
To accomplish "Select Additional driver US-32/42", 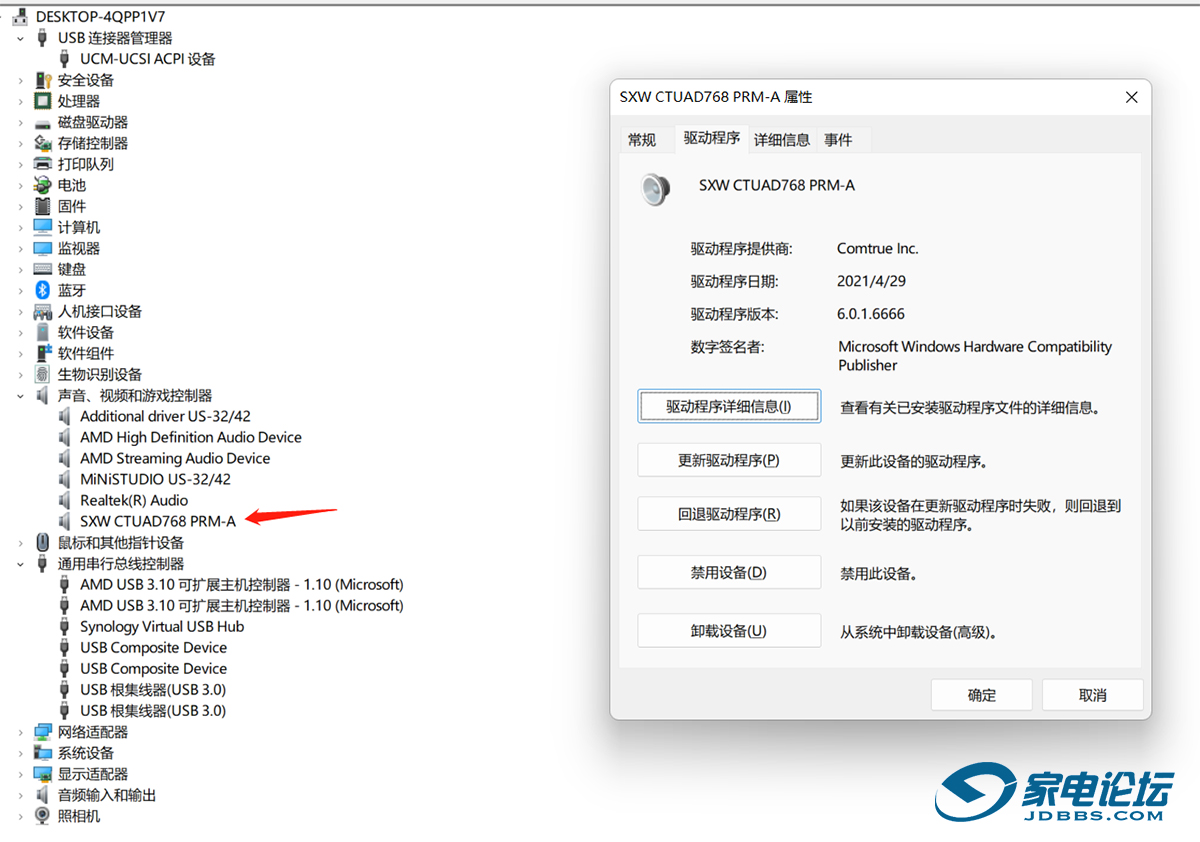I will coord(165,416).
